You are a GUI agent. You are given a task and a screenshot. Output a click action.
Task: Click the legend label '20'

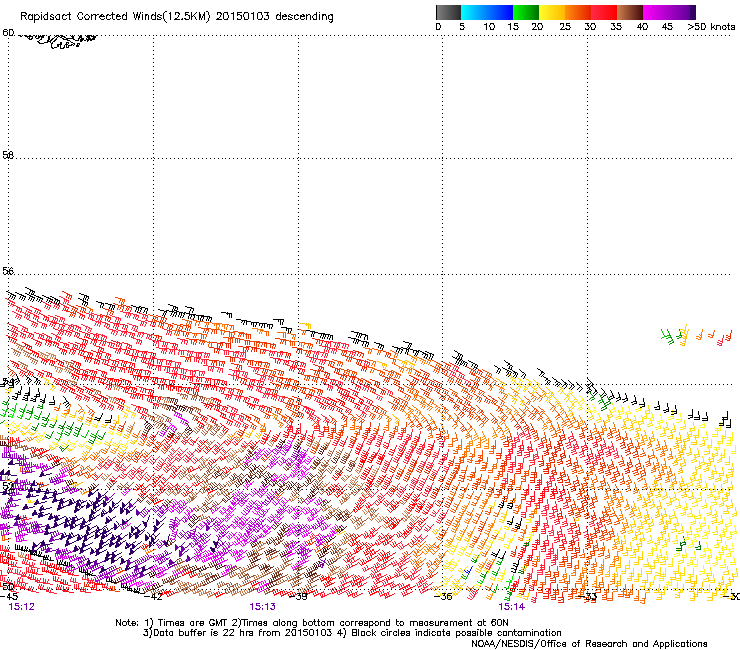(x=537, y=27)
